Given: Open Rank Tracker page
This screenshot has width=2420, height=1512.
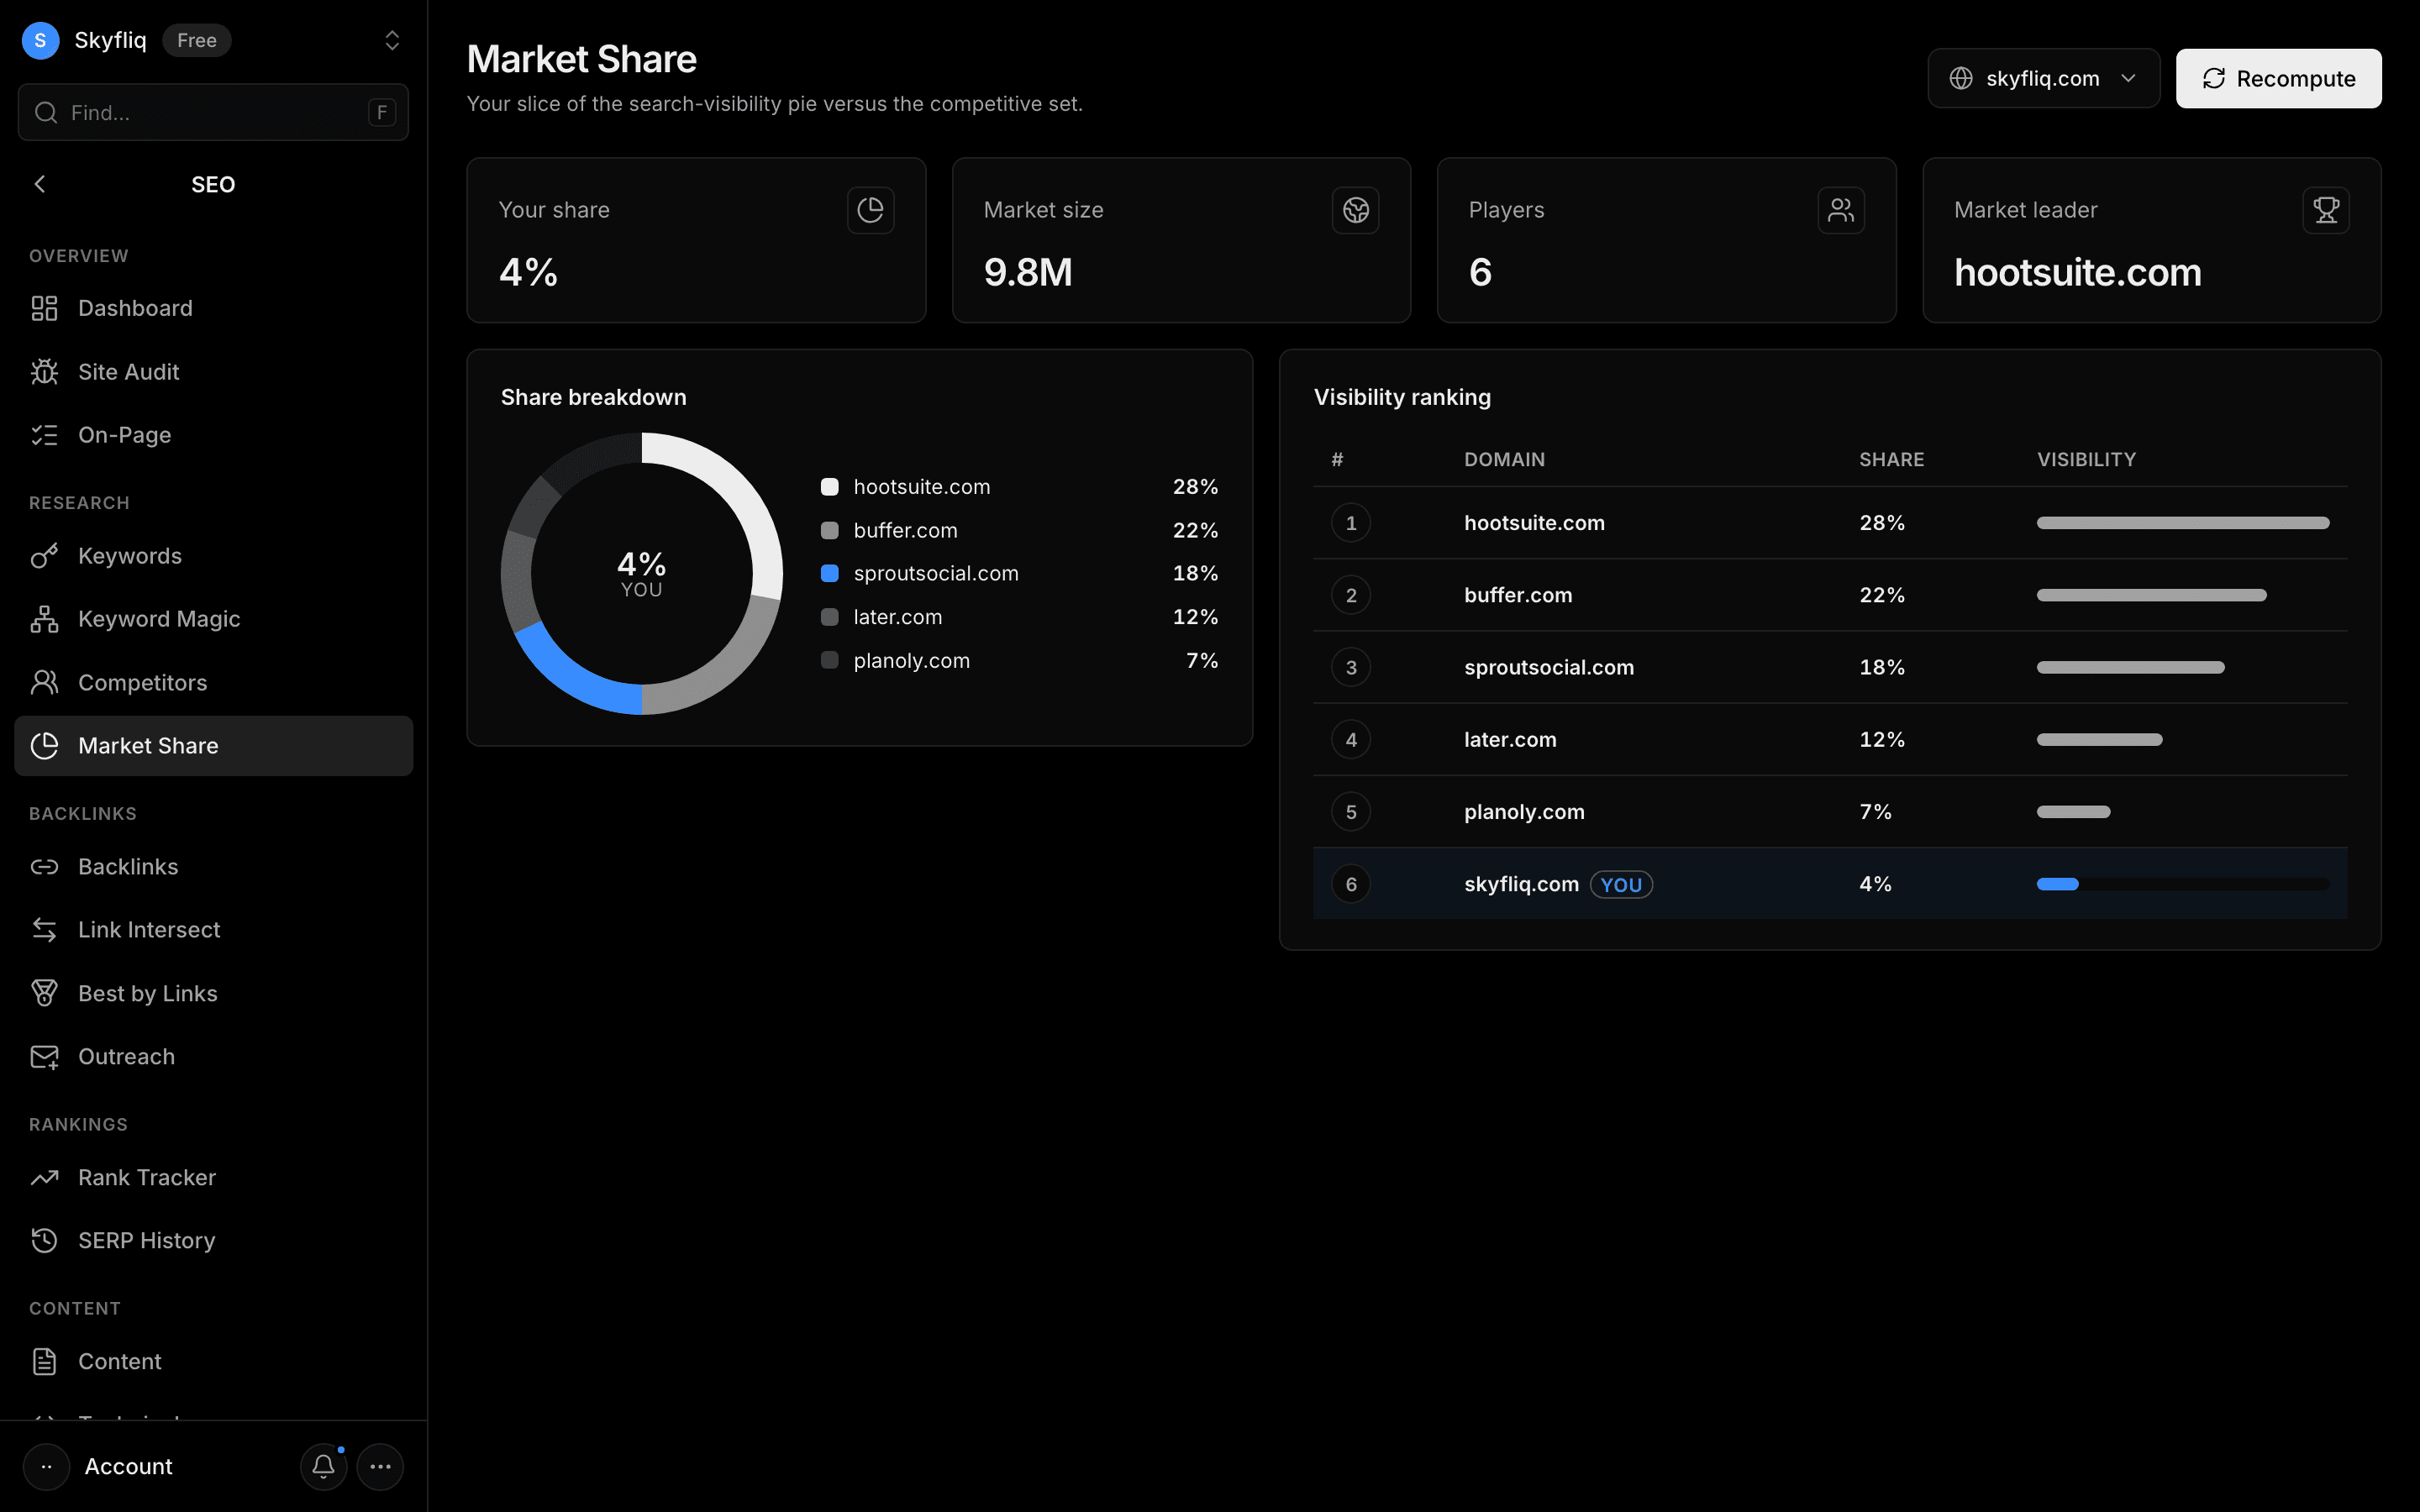Looking at the screenshot, I should (x=213, y=1177).
